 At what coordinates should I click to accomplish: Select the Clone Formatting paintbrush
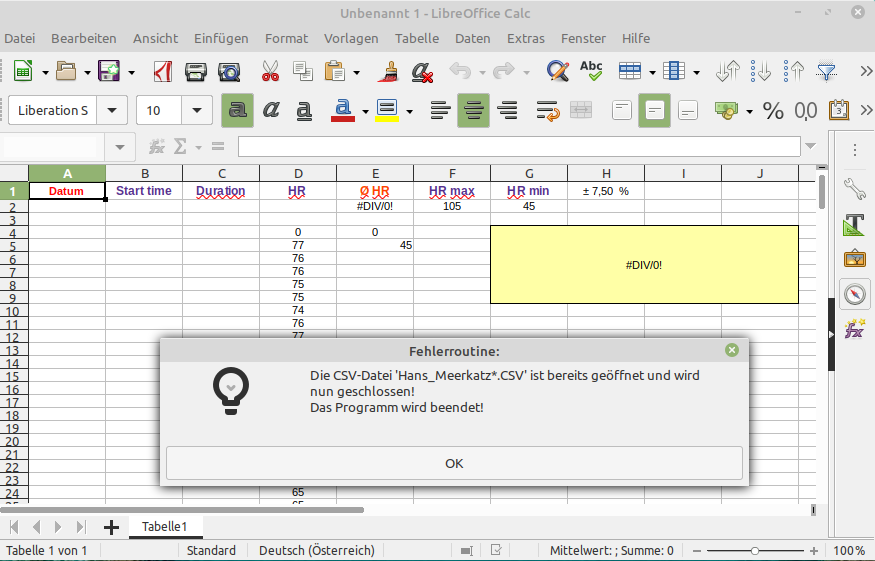tap(389, 71)
